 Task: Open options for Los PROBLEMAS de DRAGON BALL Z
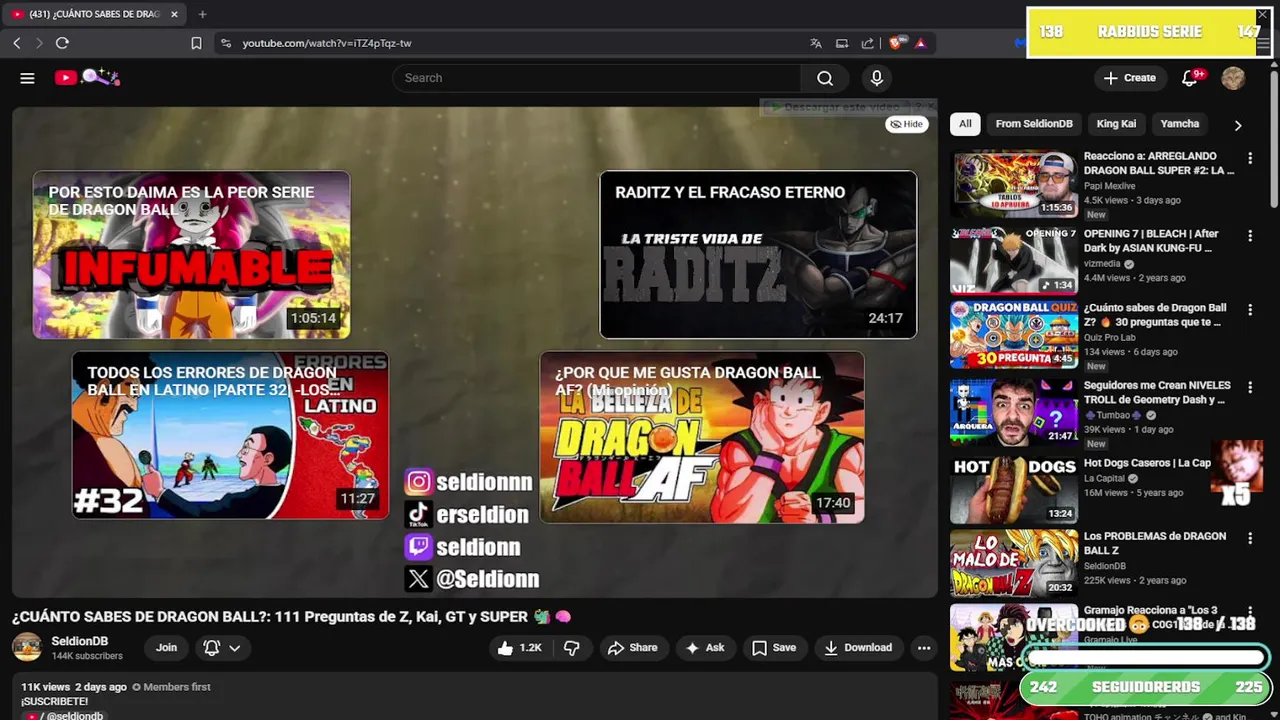1250,538
